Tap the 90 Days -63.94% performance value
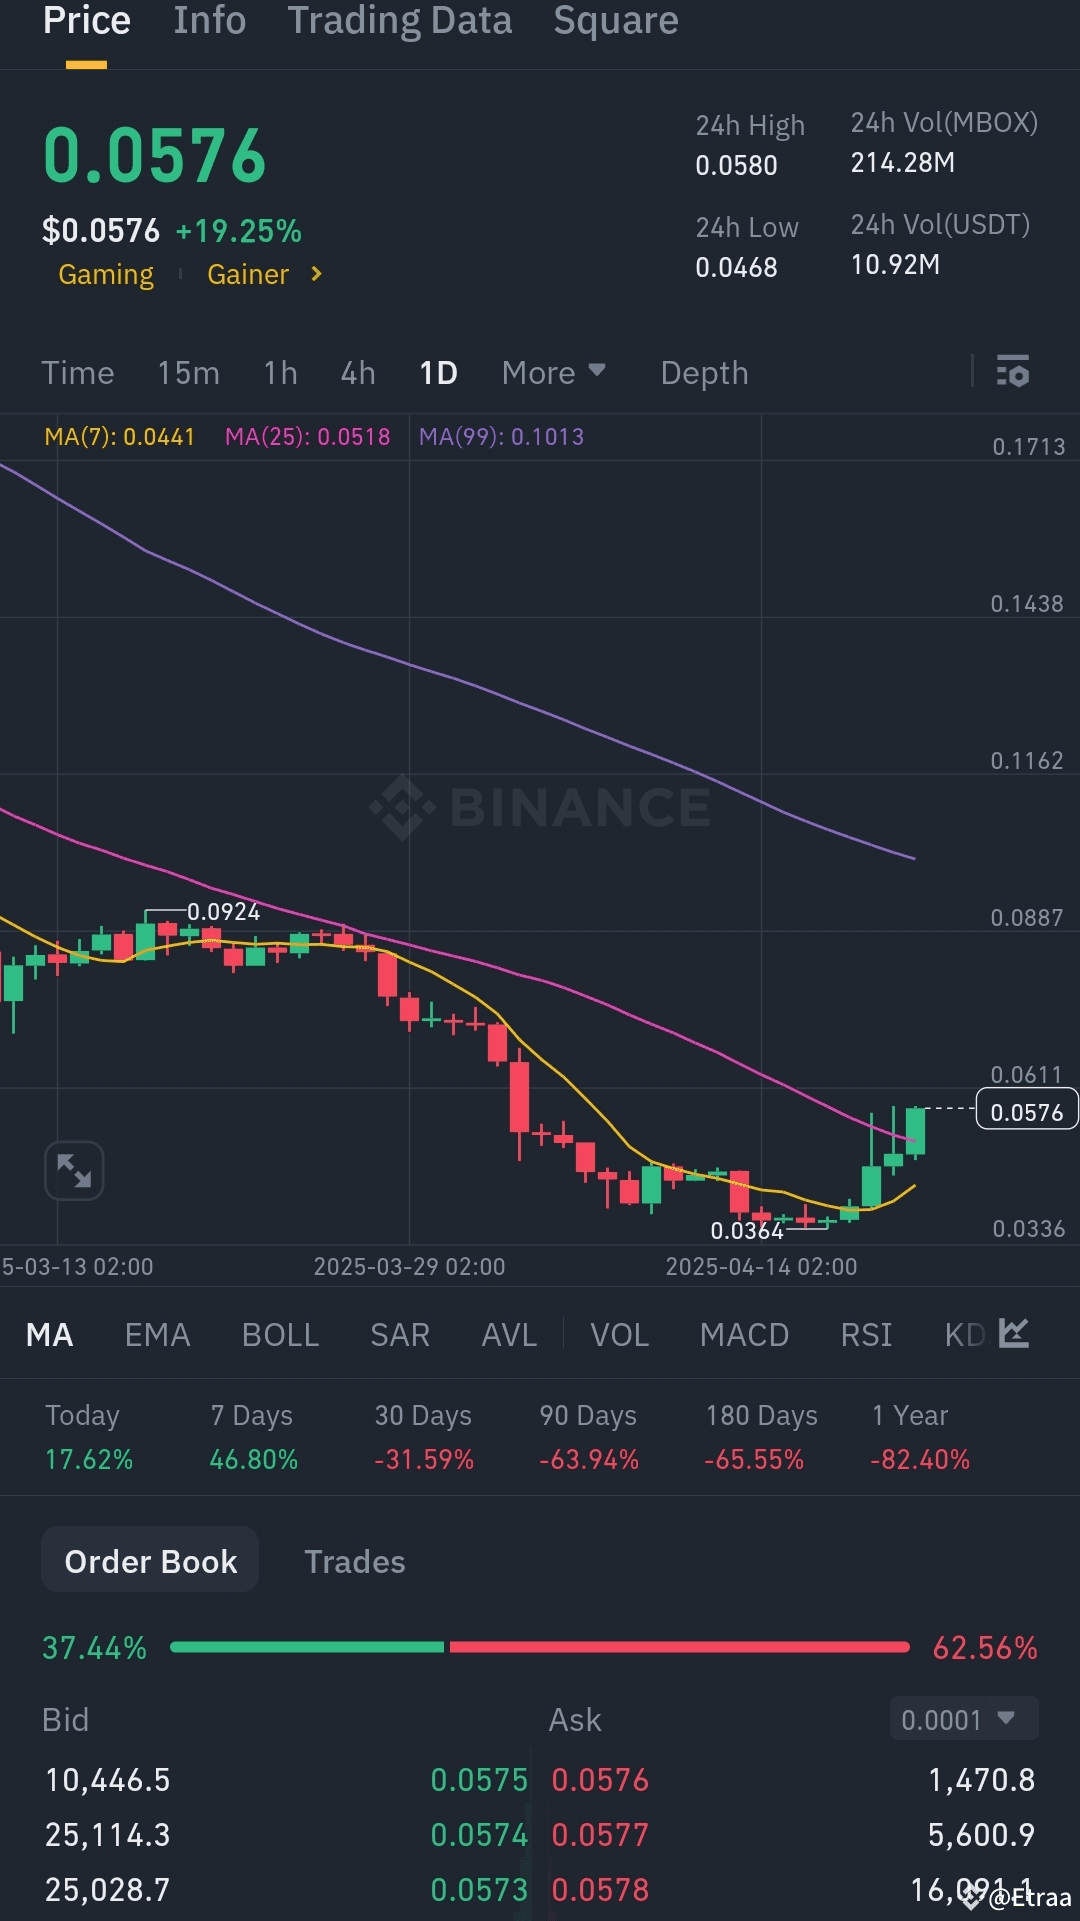 [x=589, y=1460]
